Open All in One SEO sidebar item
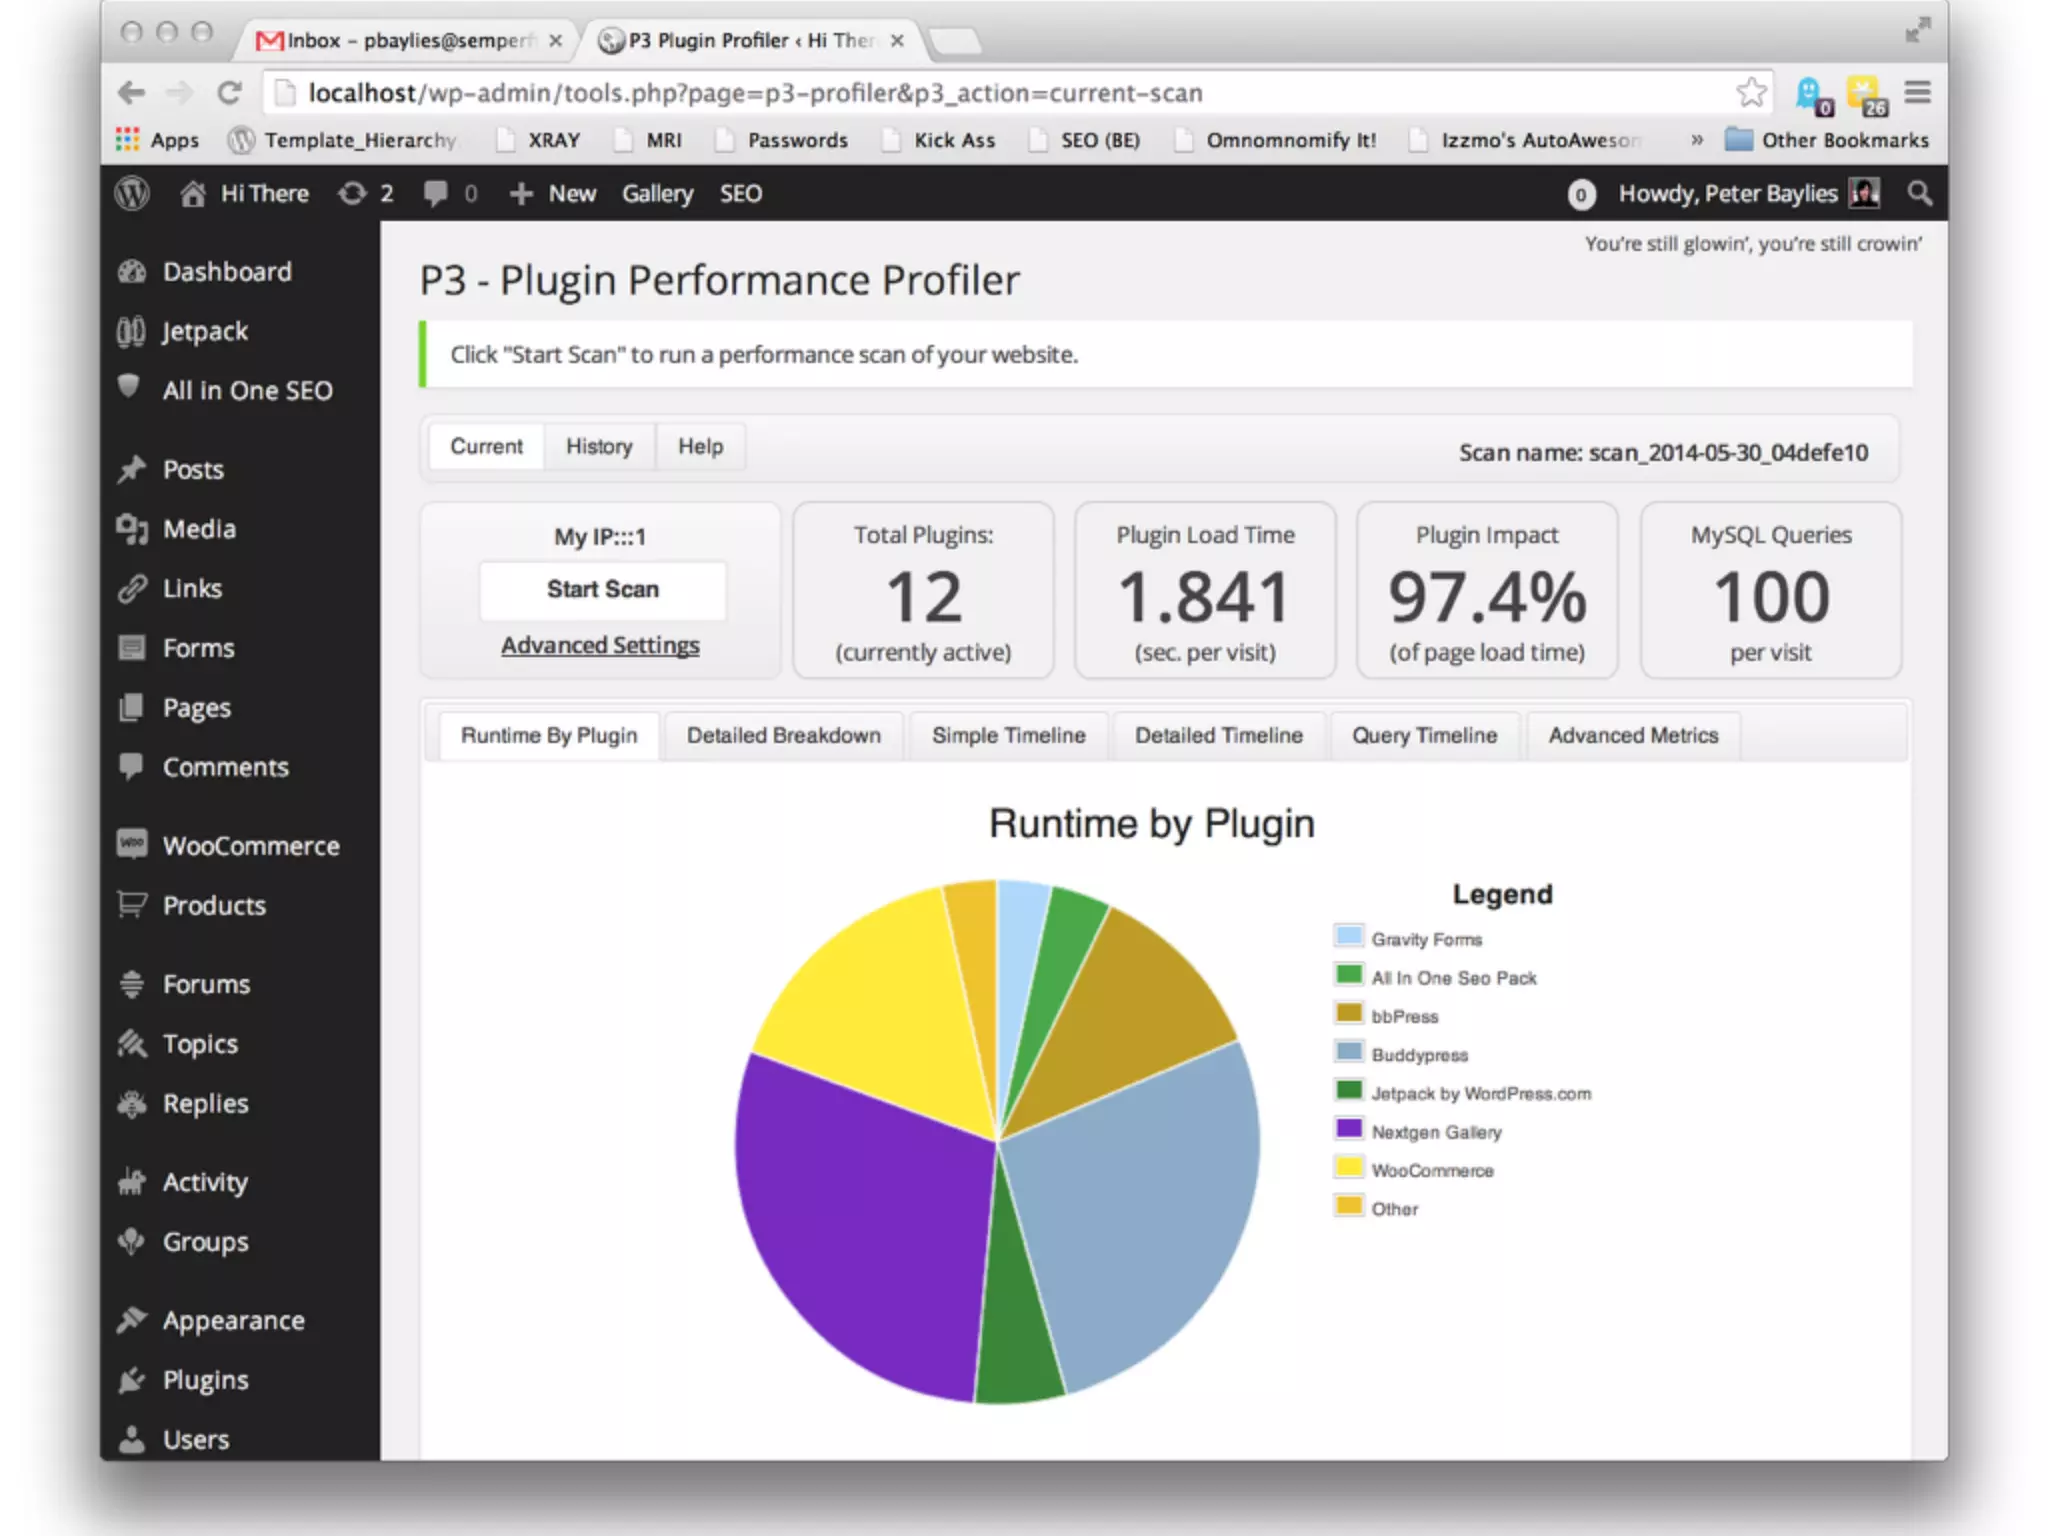Screen dimensions: 2048x1536 coord(247,390)
